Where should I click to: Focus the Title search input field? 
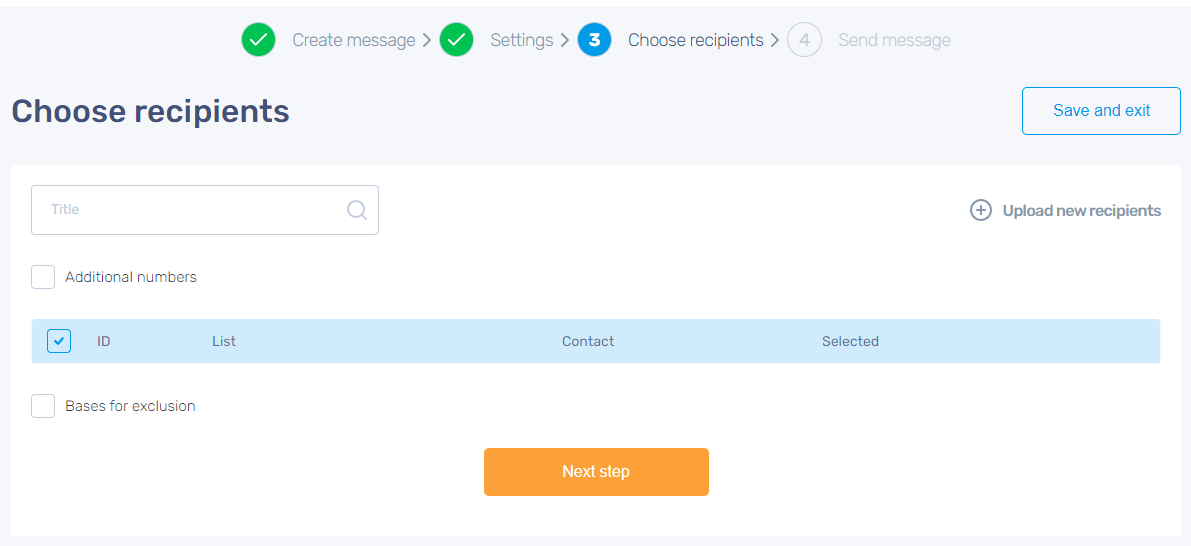190,210
